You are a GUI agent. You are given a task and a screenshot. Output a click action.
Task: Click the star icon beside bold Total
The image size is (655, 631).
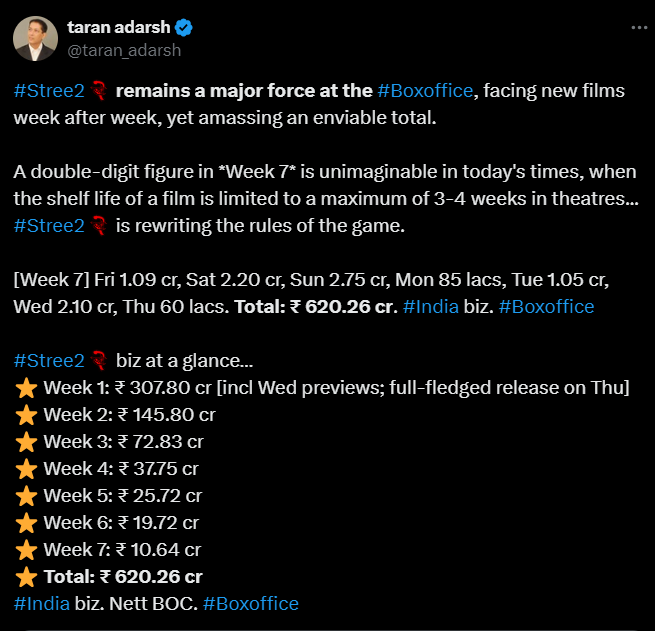pyautogui.click(x=26, y=576)
